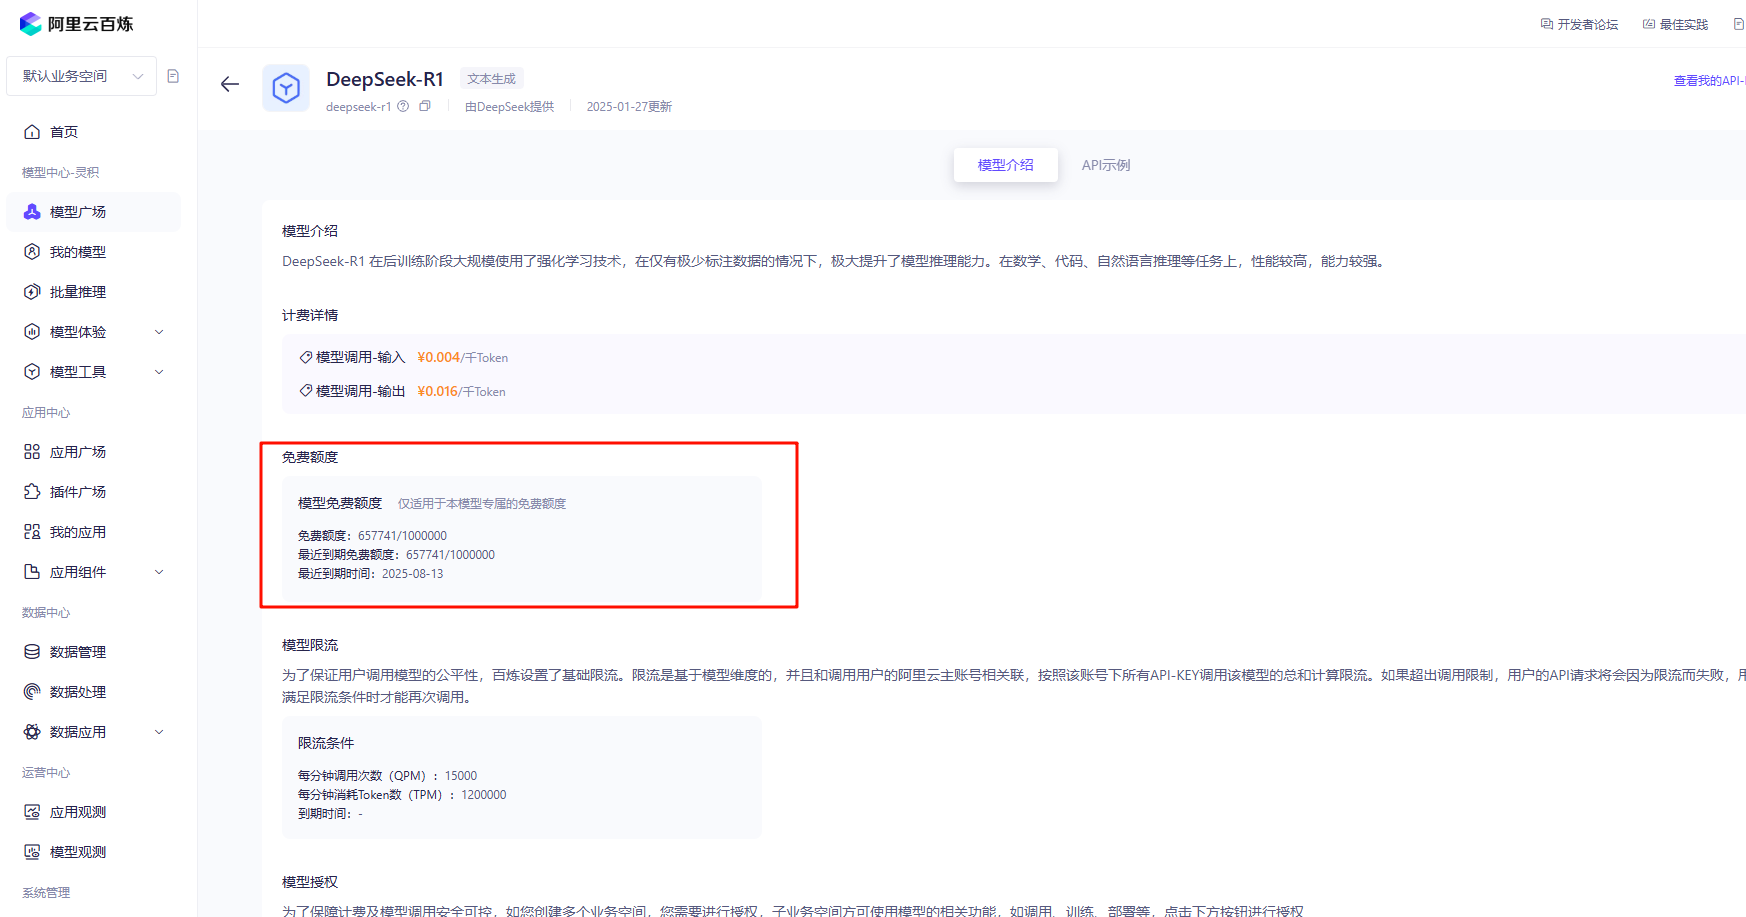Click the 阿里云百炼 logo icon
Image resolution: width=1746 pixels, height=917 pixels.
coord(31,24)
